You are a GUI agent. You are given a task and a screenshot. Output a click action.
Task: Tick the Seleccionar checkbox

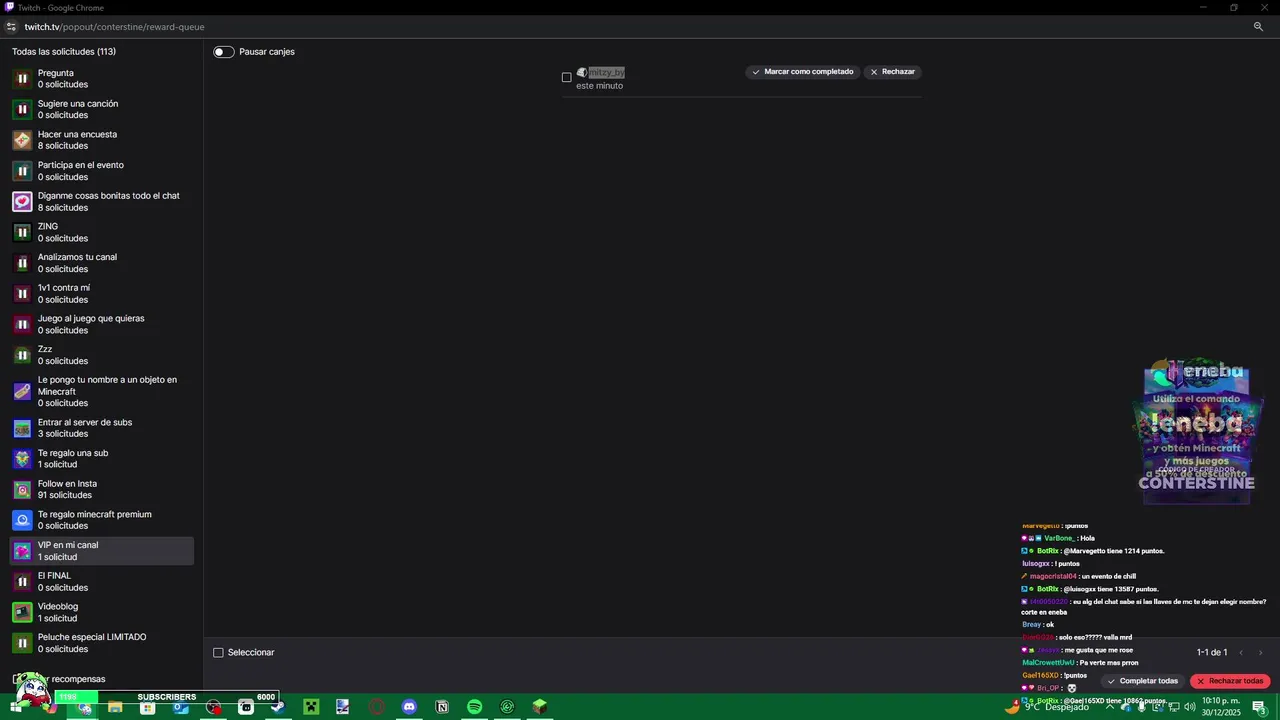[218, 653]
